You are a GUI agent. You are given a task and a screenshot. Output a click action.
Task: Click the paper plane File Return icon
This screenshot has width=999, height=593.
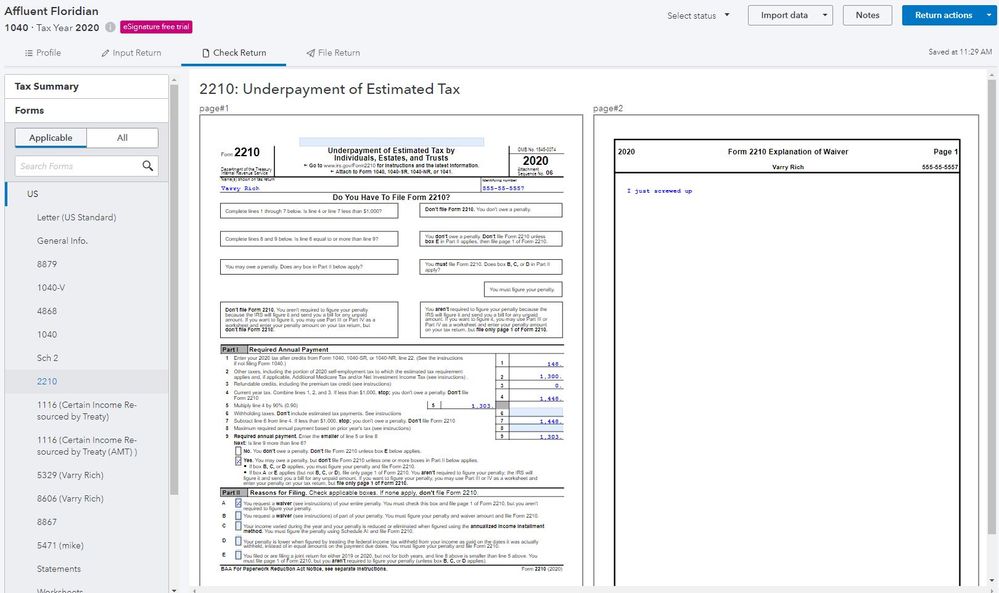(x=311, y=53)
